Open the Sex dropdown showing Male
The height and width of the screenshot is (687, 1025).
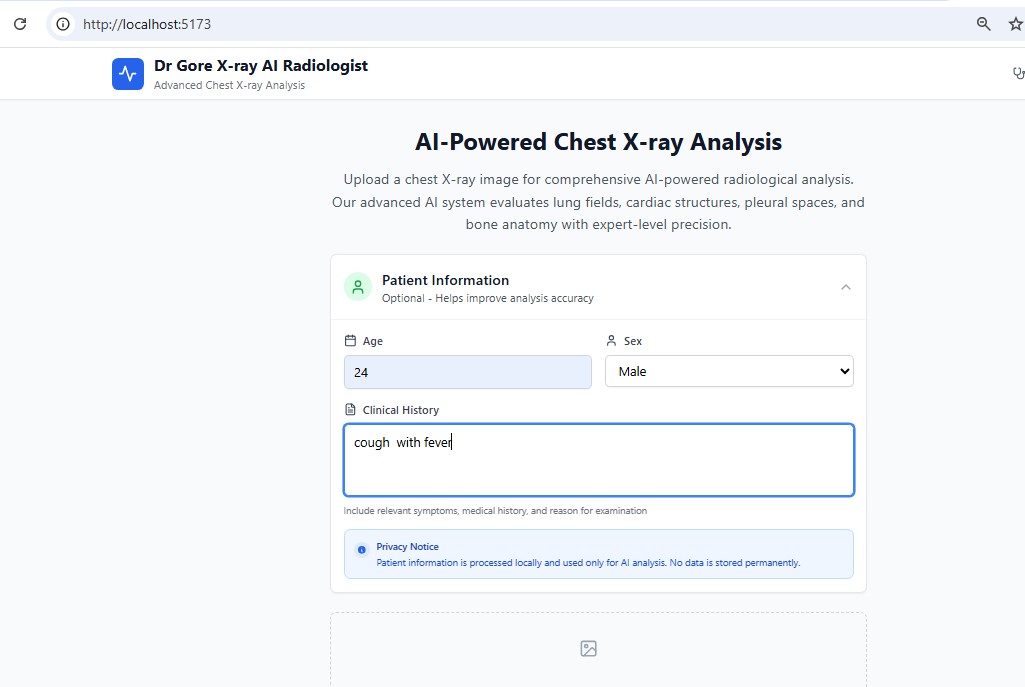tap(728, 371)
